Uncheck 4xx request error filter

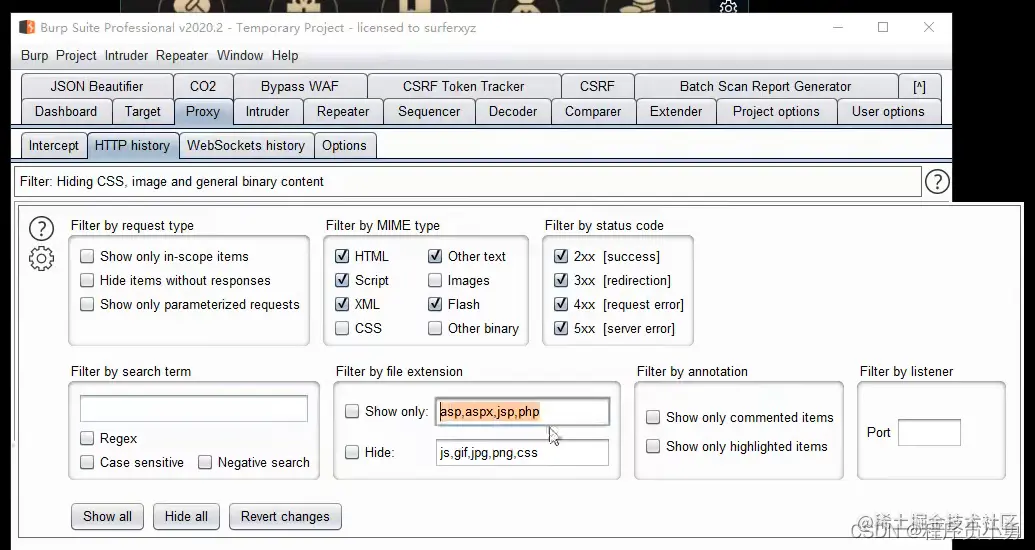[x=561, y=304]
